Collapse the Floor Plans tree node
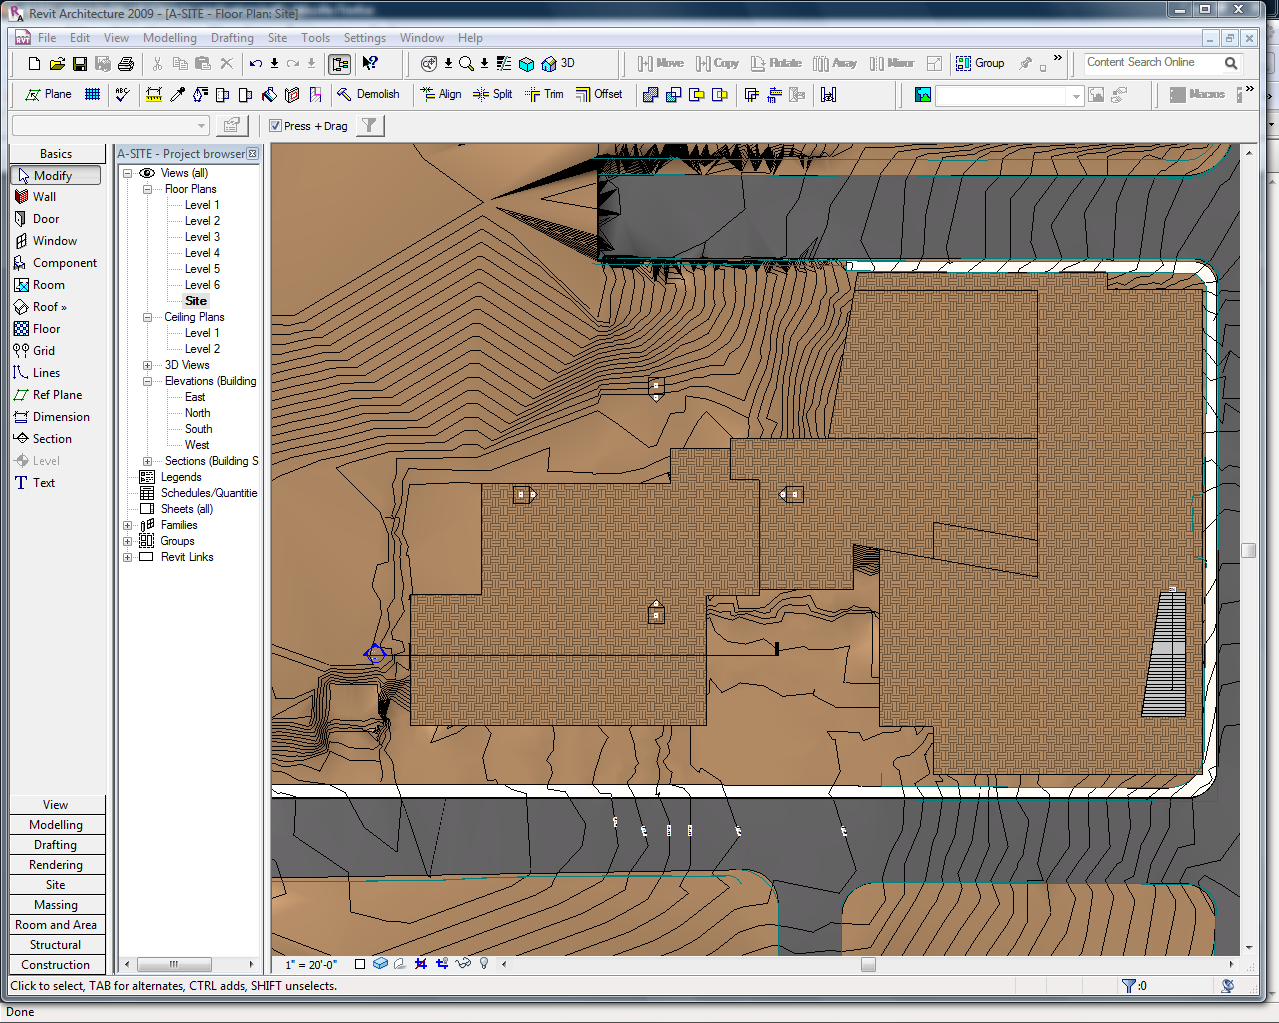The height and width of the screenshot is (1023, 1279). [x=145, y=188]
